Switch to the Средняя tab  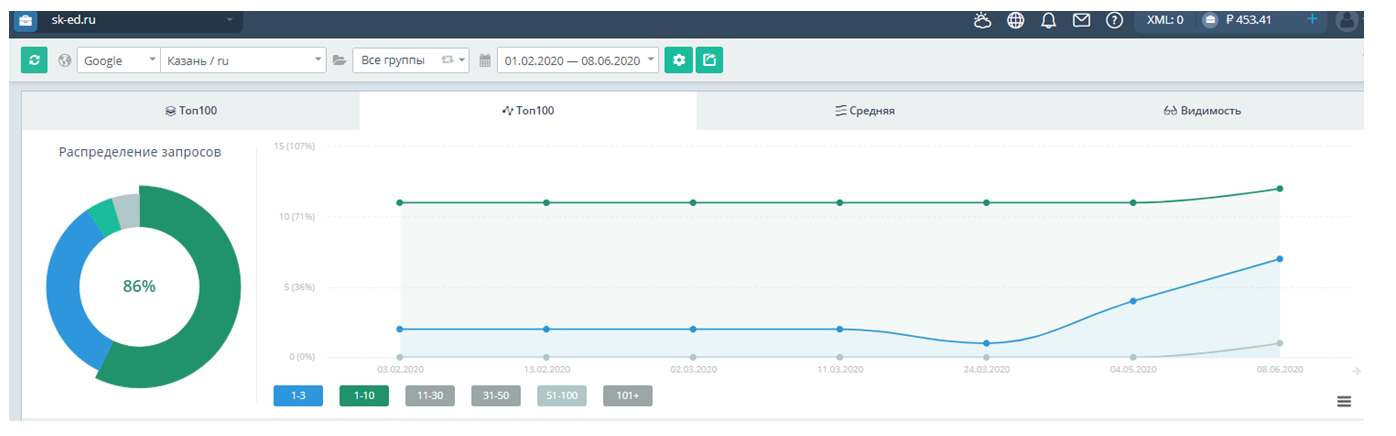865,111
